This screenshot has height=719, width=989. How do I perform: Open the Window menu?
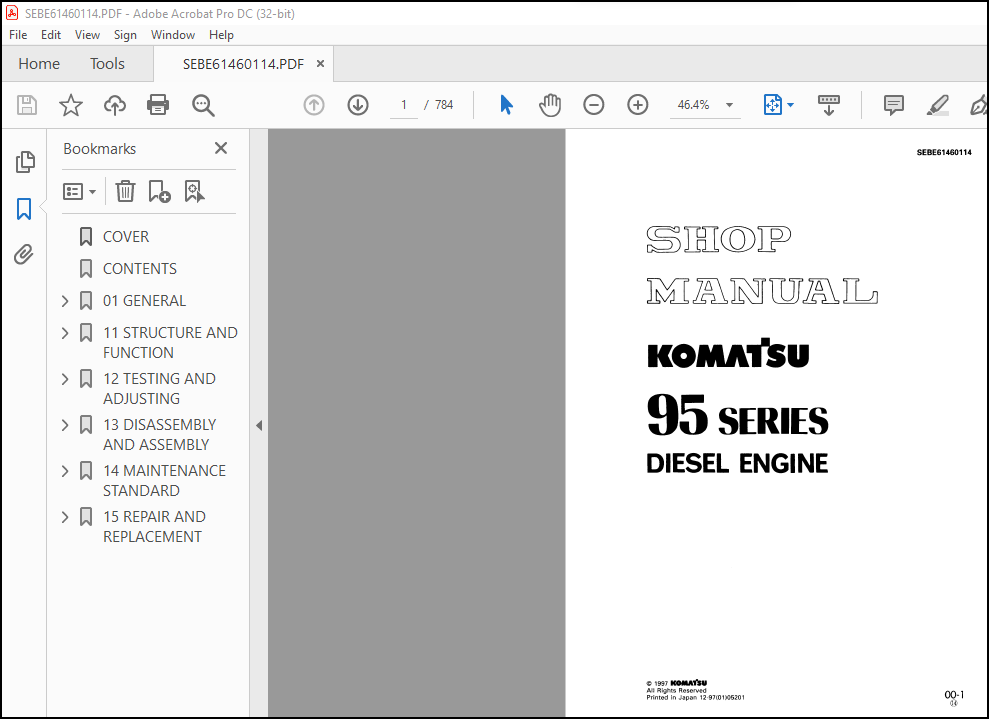(x=172, y=35)
